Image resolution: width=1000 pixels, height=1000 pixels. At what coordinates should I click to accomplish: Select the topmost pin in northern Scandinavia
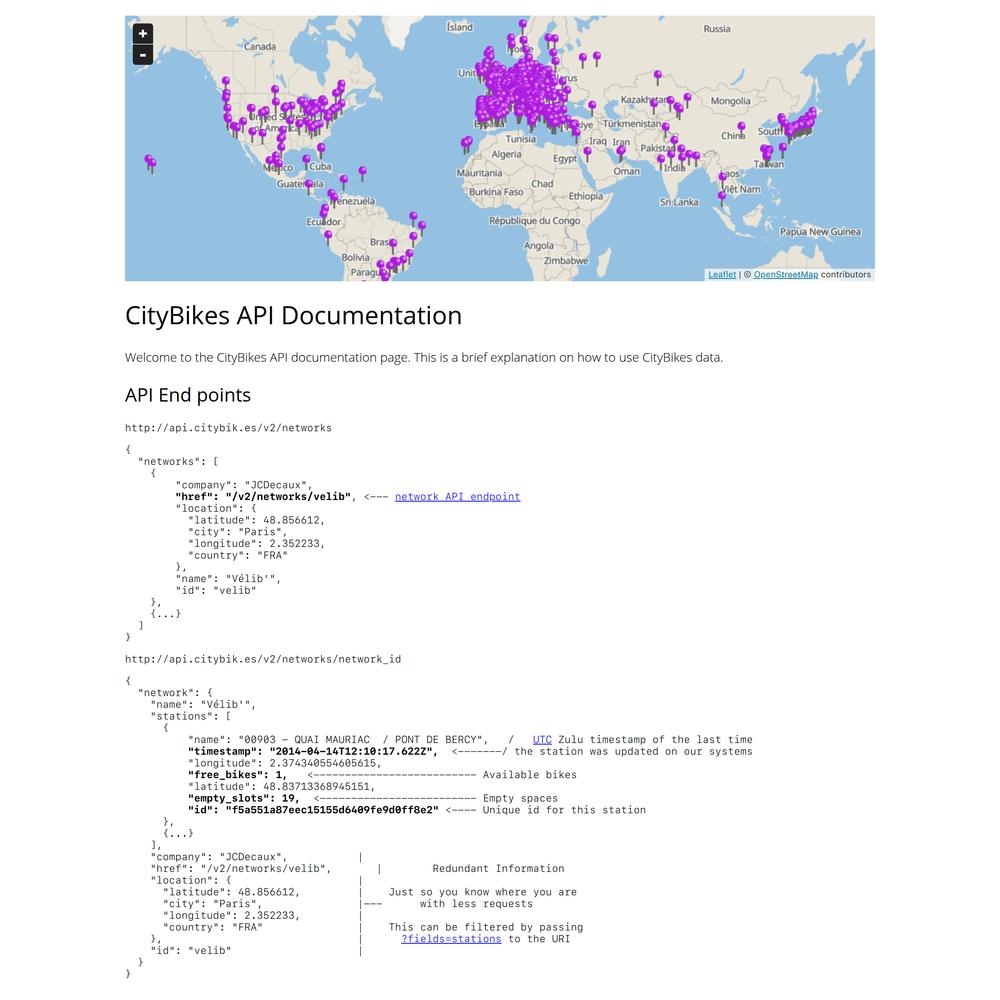pos(522,27)
